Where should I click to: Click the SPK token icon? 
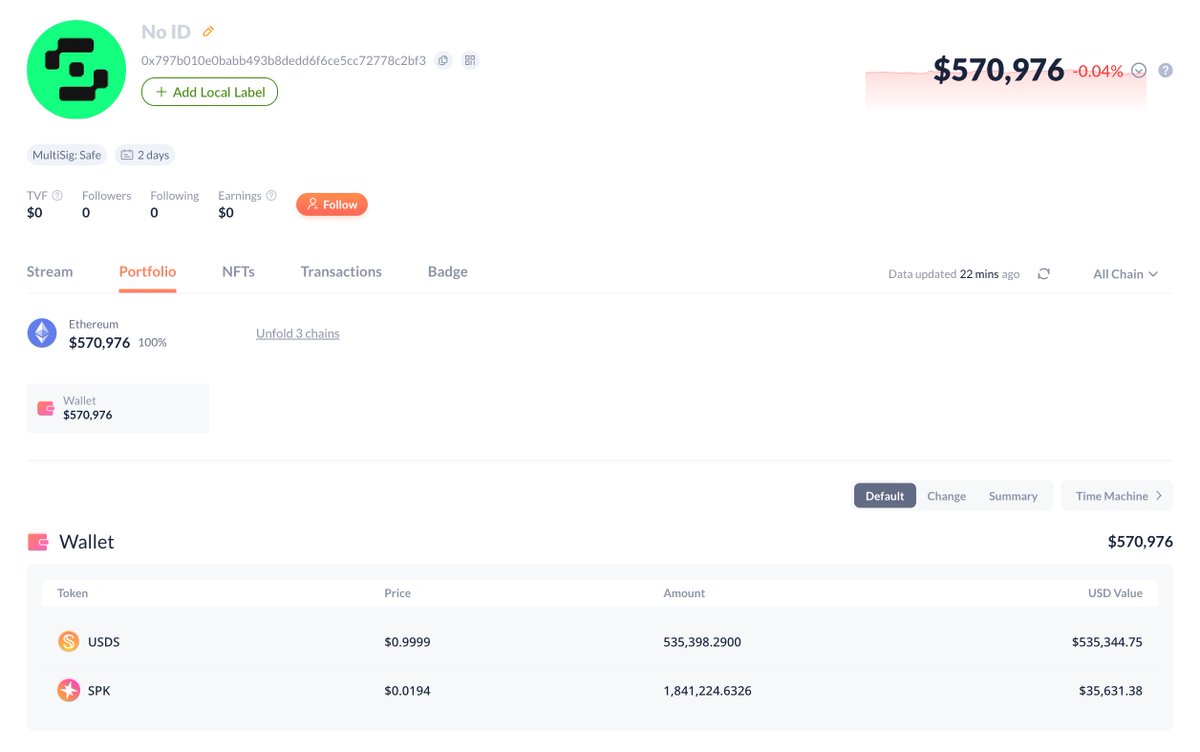(68, 690)
